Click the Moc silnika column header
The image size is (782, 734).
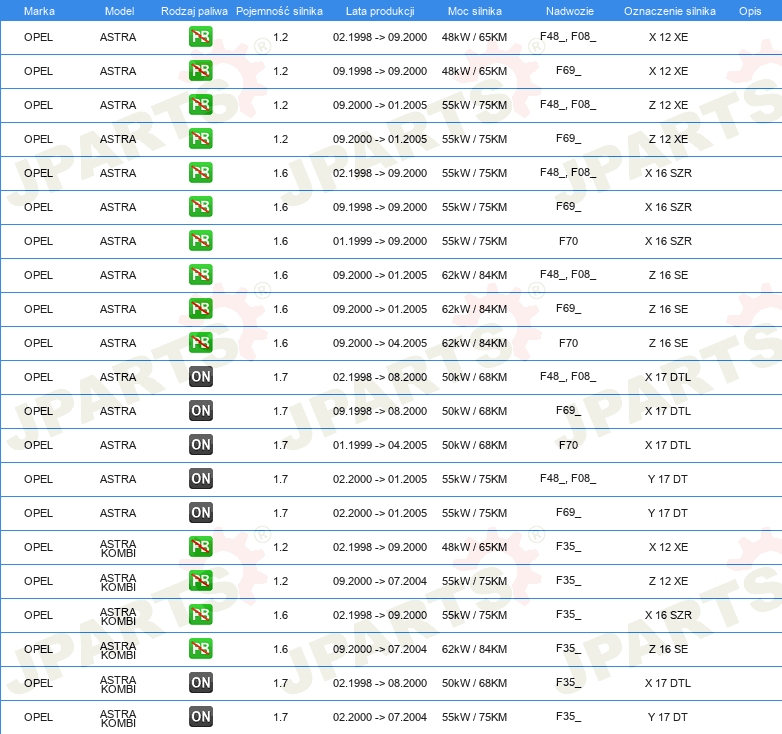click(474, 11)
